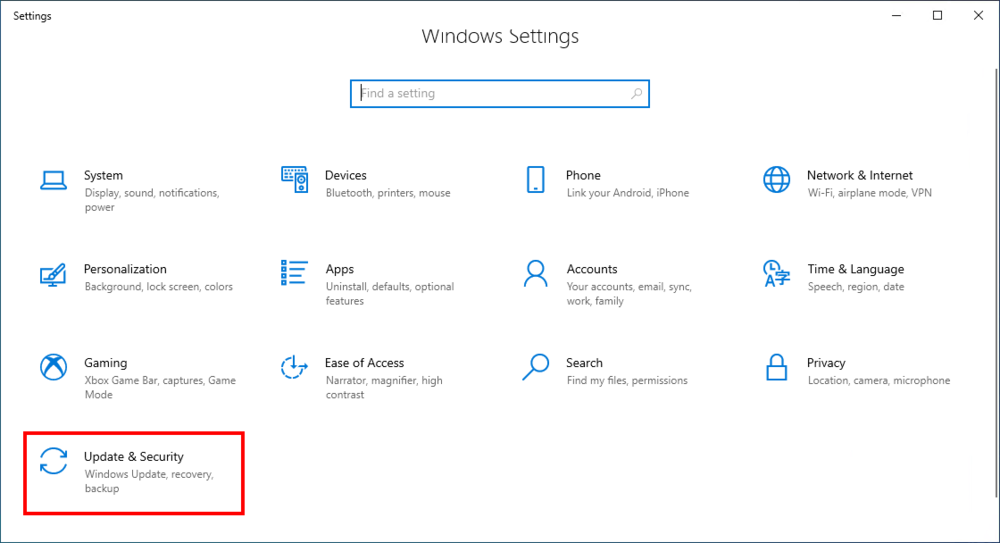This screenshot has height=543, width=1000.
Task: Open the Privacy padlock icon
Action: tap(776, 368)
